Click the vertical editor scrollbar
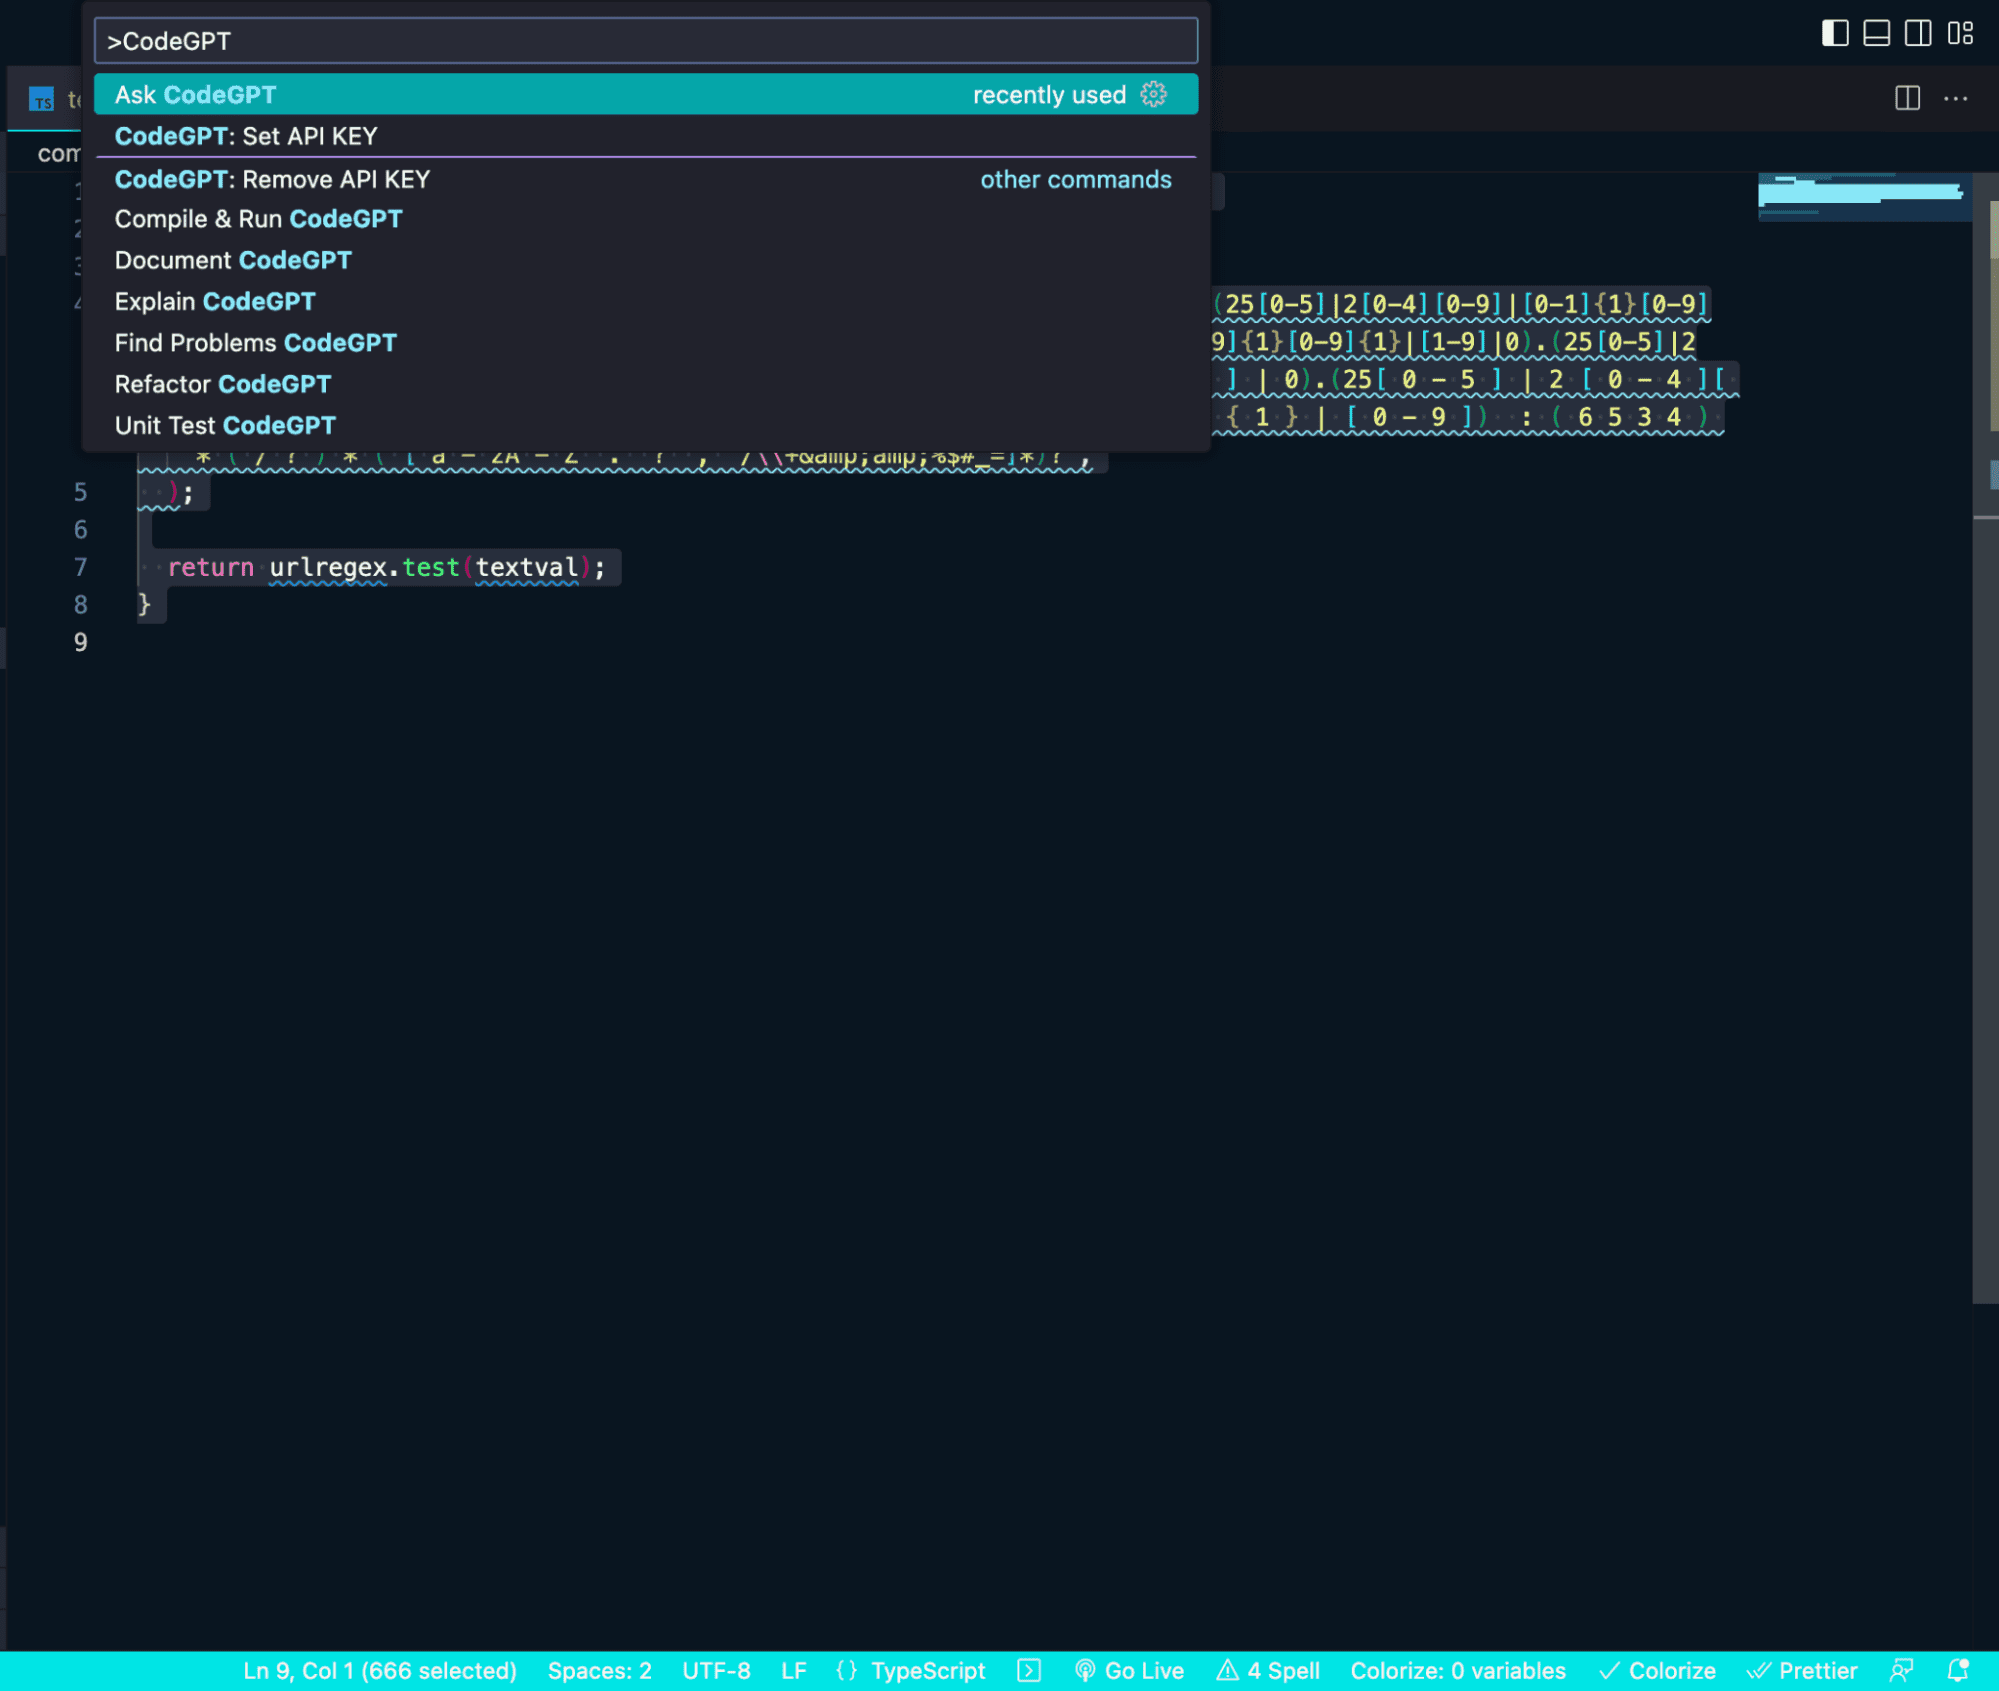 1985,738
